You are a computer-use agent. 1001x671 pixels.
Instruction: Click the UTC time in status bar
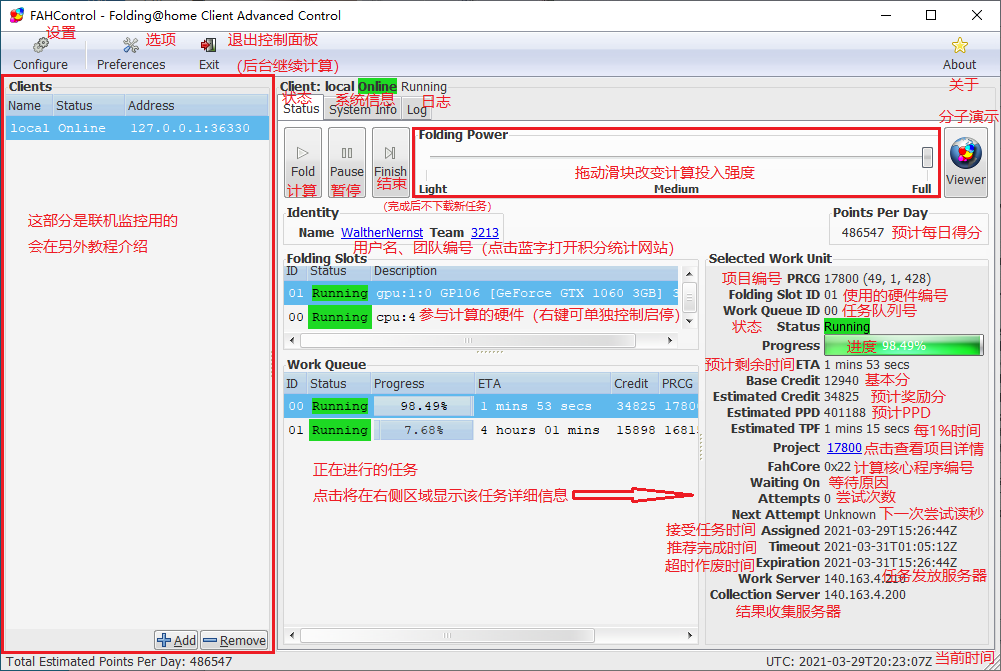[x=849, y=661]
